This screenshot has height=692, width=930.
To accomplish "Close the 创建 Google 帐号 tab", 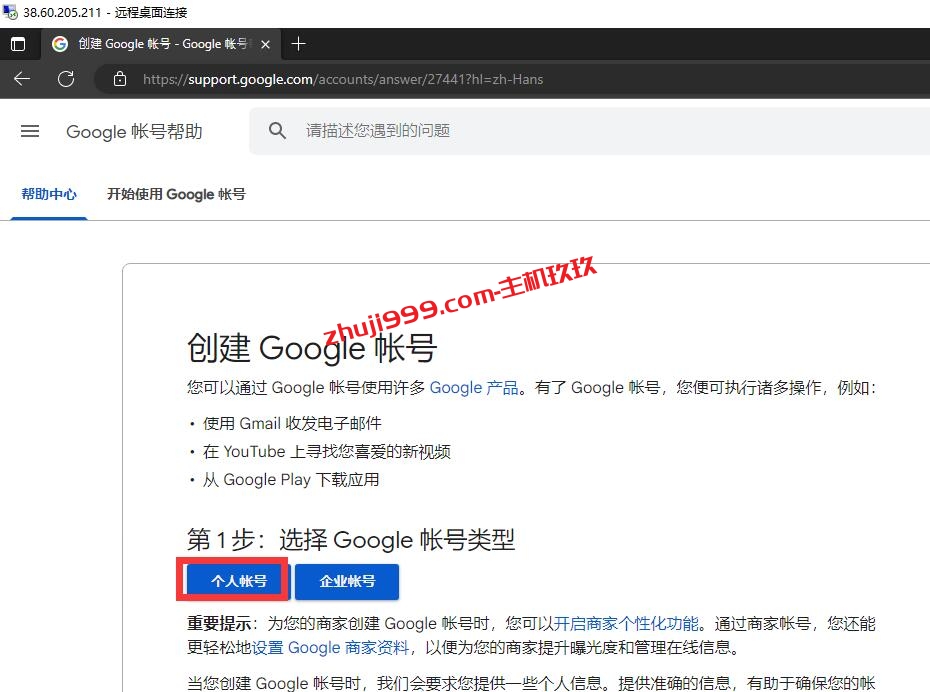I will (266, 44).
